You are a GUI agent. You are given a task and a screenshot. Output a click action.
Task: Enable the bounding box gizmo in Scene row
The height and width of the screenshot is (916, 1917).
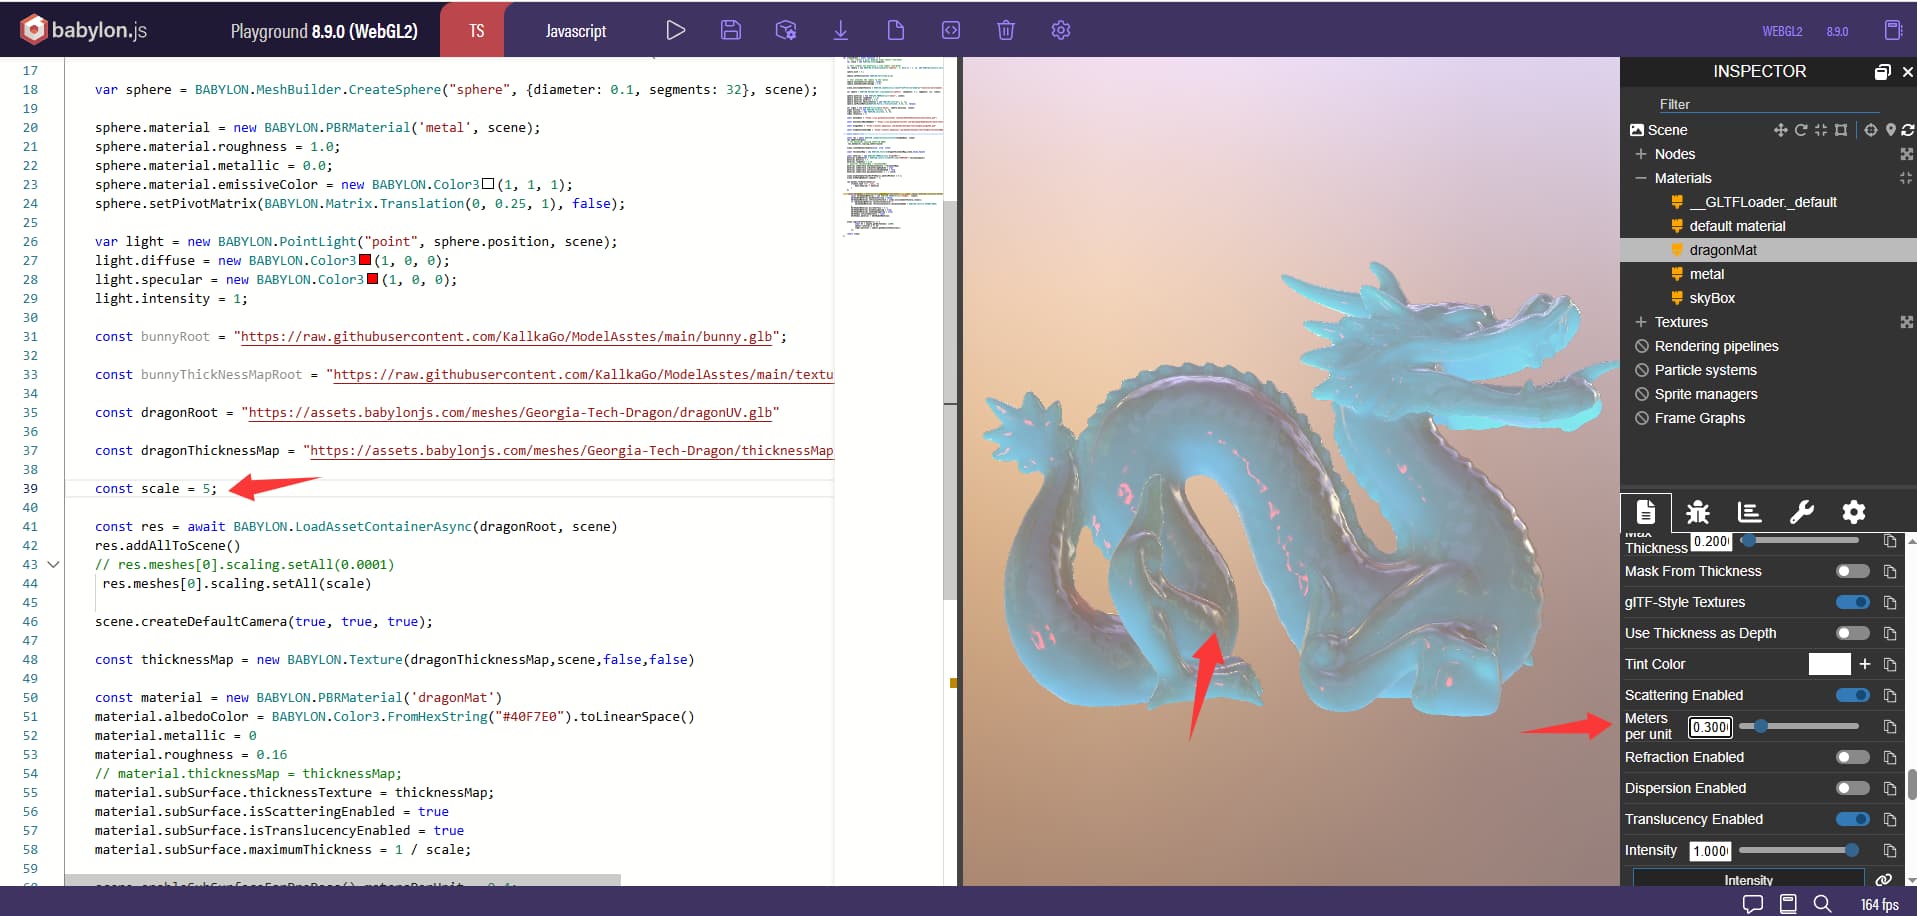[x=1841, y=130]
